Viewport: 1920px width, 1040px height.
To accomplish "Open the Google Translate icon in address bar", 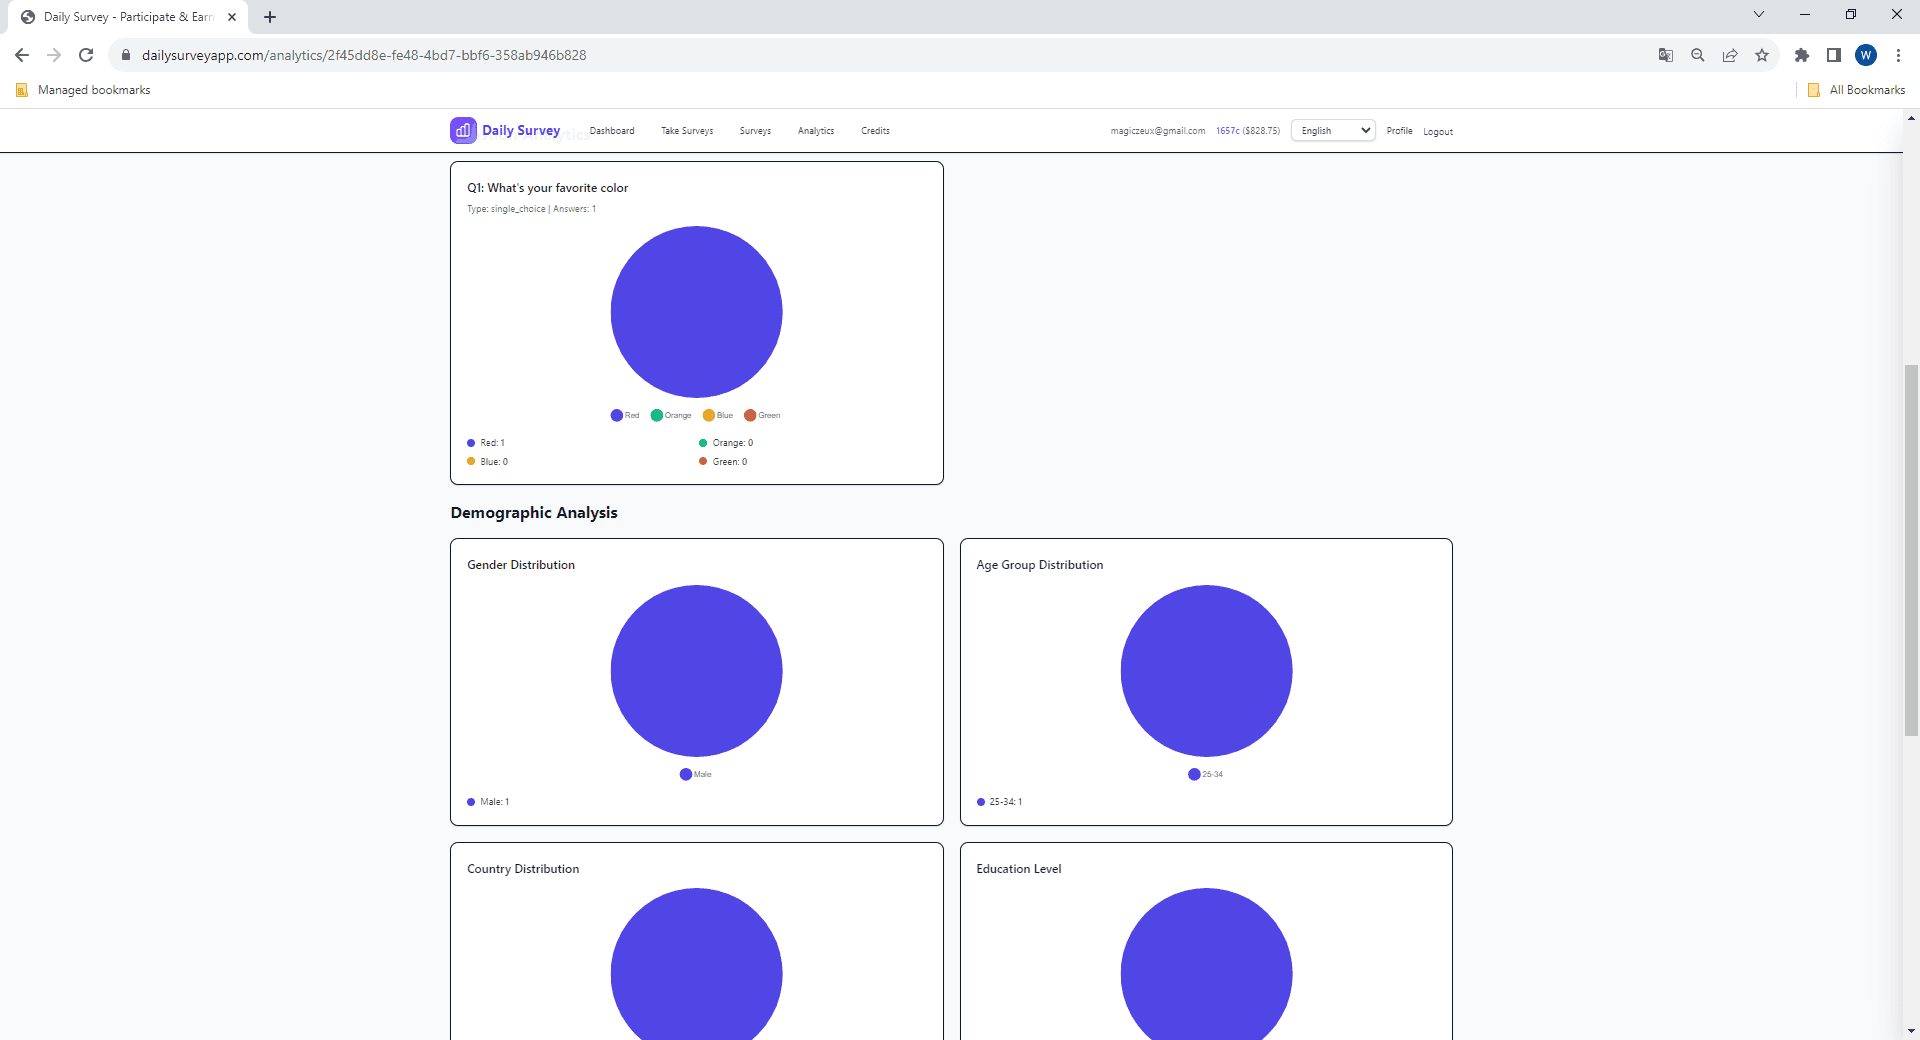I will [x=1666, y=55].
